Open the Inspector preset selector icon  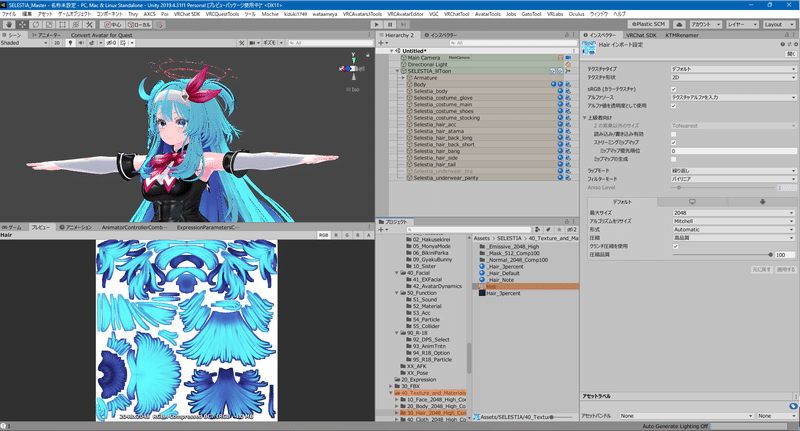pos(789,44)
